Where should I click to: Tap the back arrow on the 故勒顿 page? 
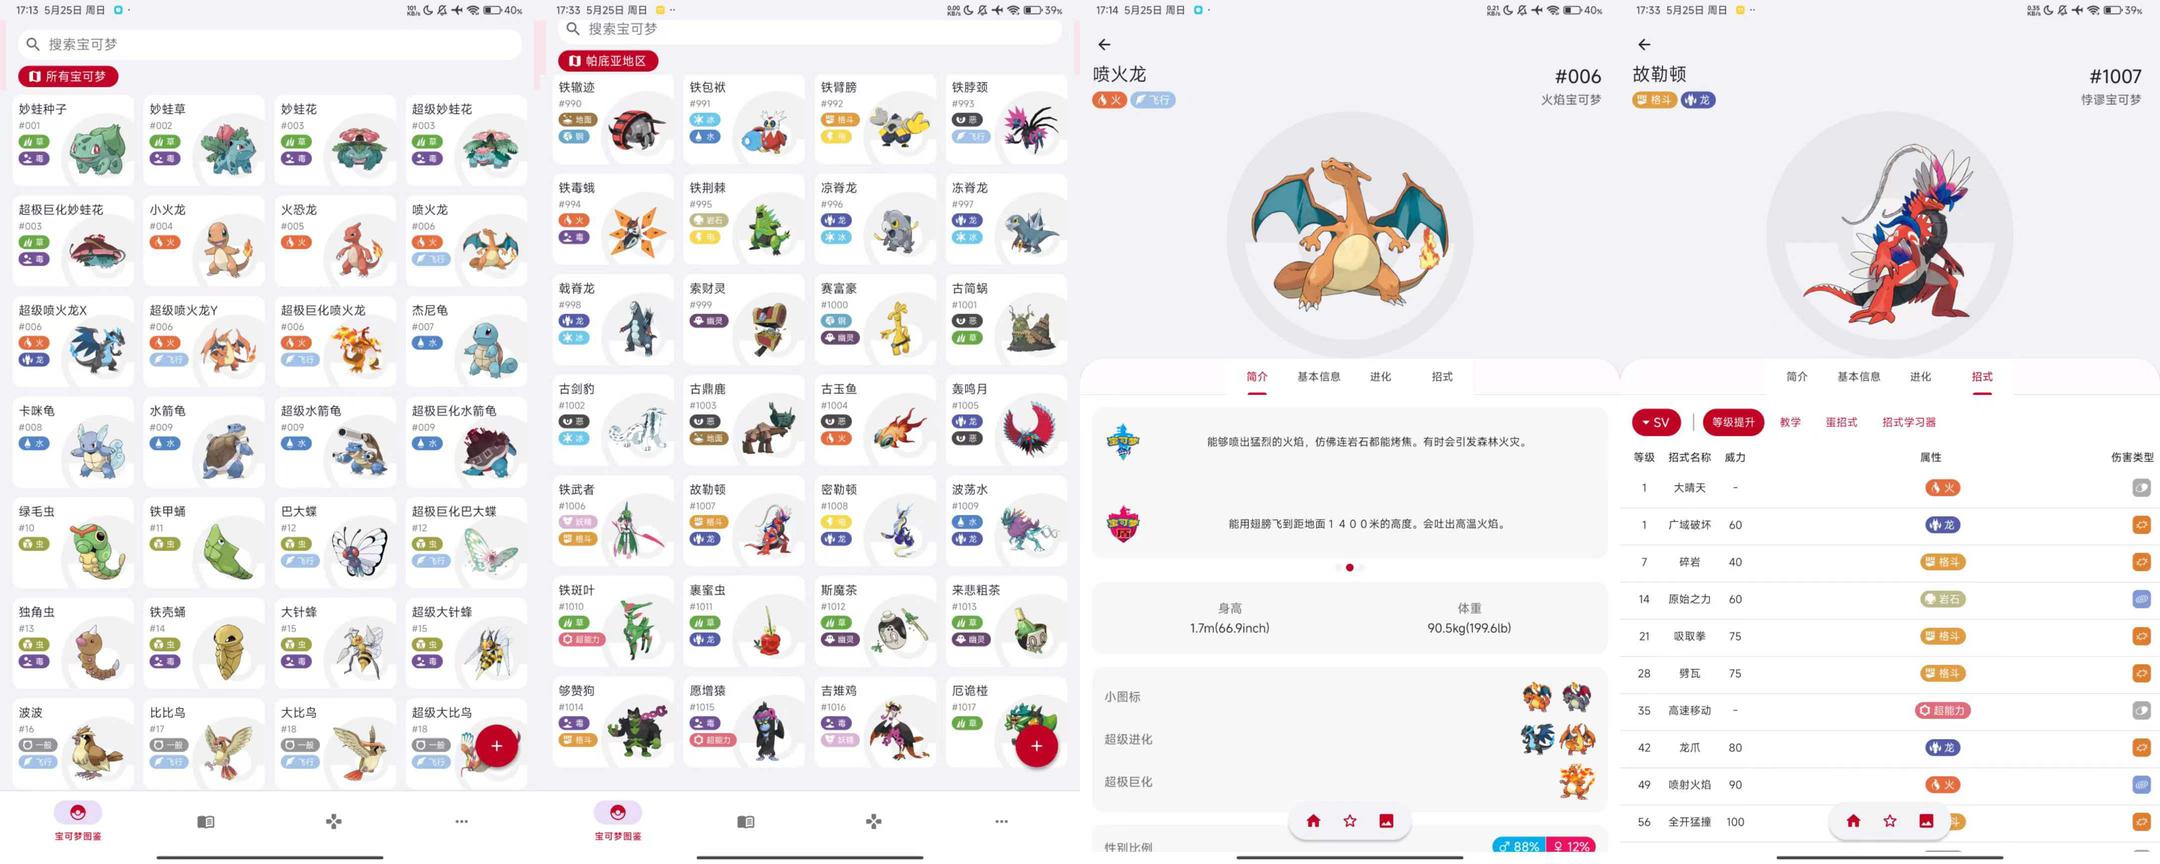pos(1644,45)
